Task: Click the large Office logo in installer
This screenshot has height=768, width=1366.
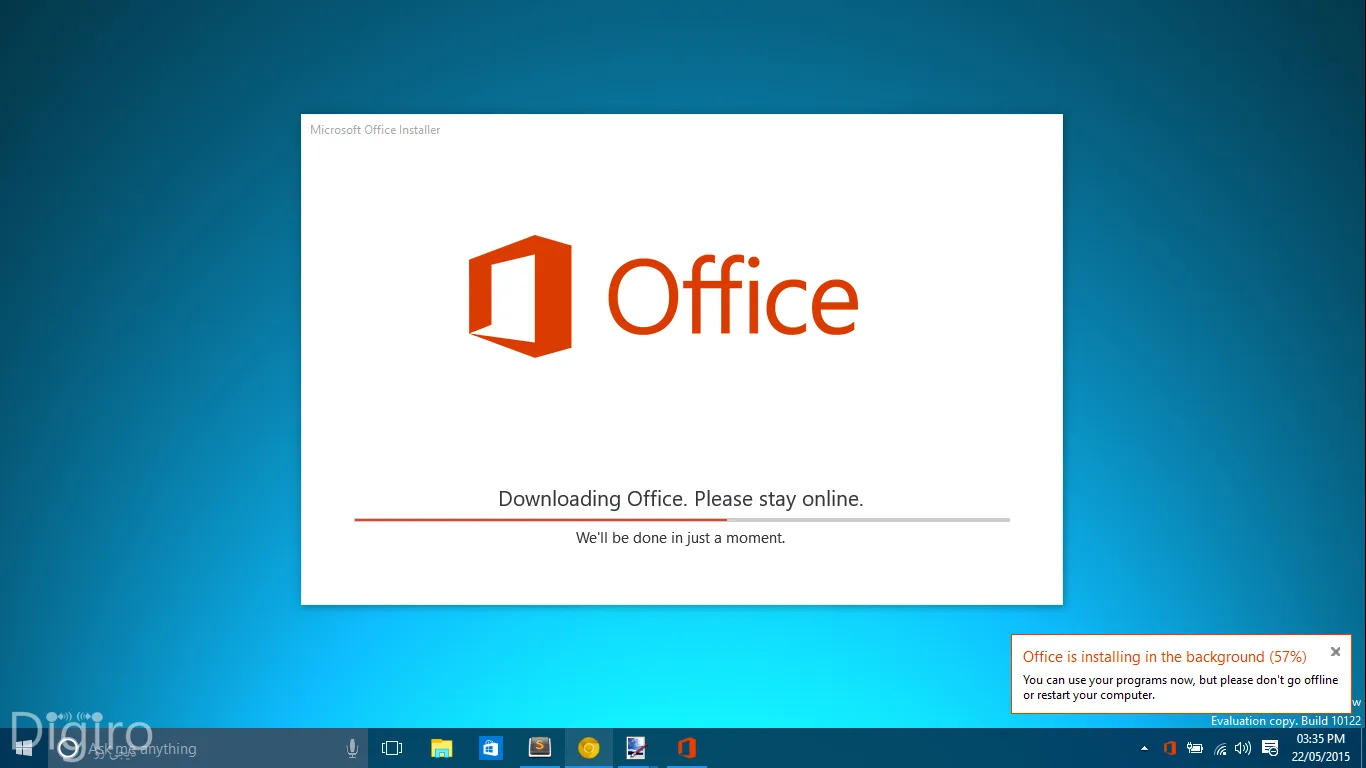Action: 663,296
